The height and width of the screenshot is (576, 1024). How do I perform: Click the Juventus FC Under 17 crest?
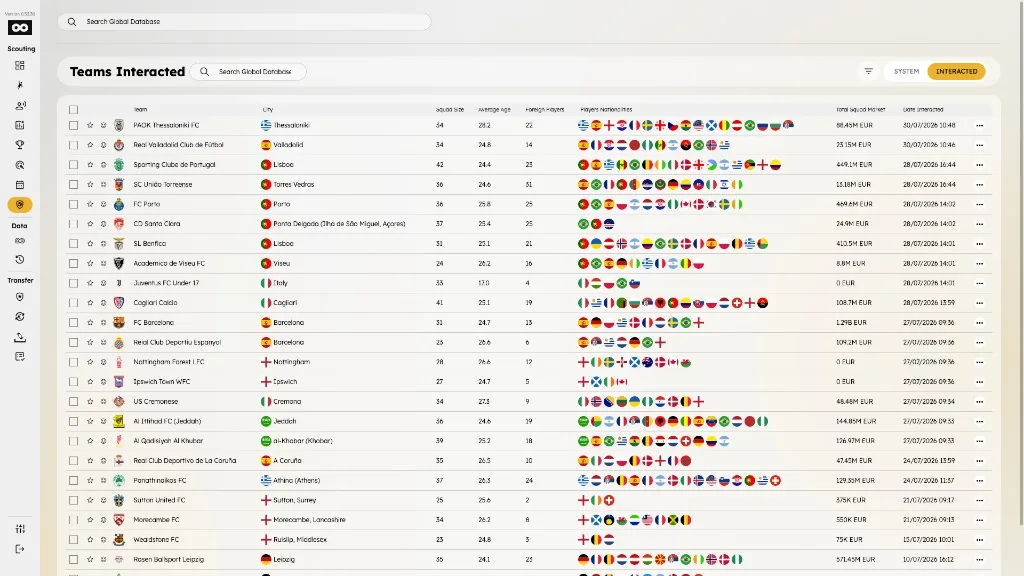119,283
